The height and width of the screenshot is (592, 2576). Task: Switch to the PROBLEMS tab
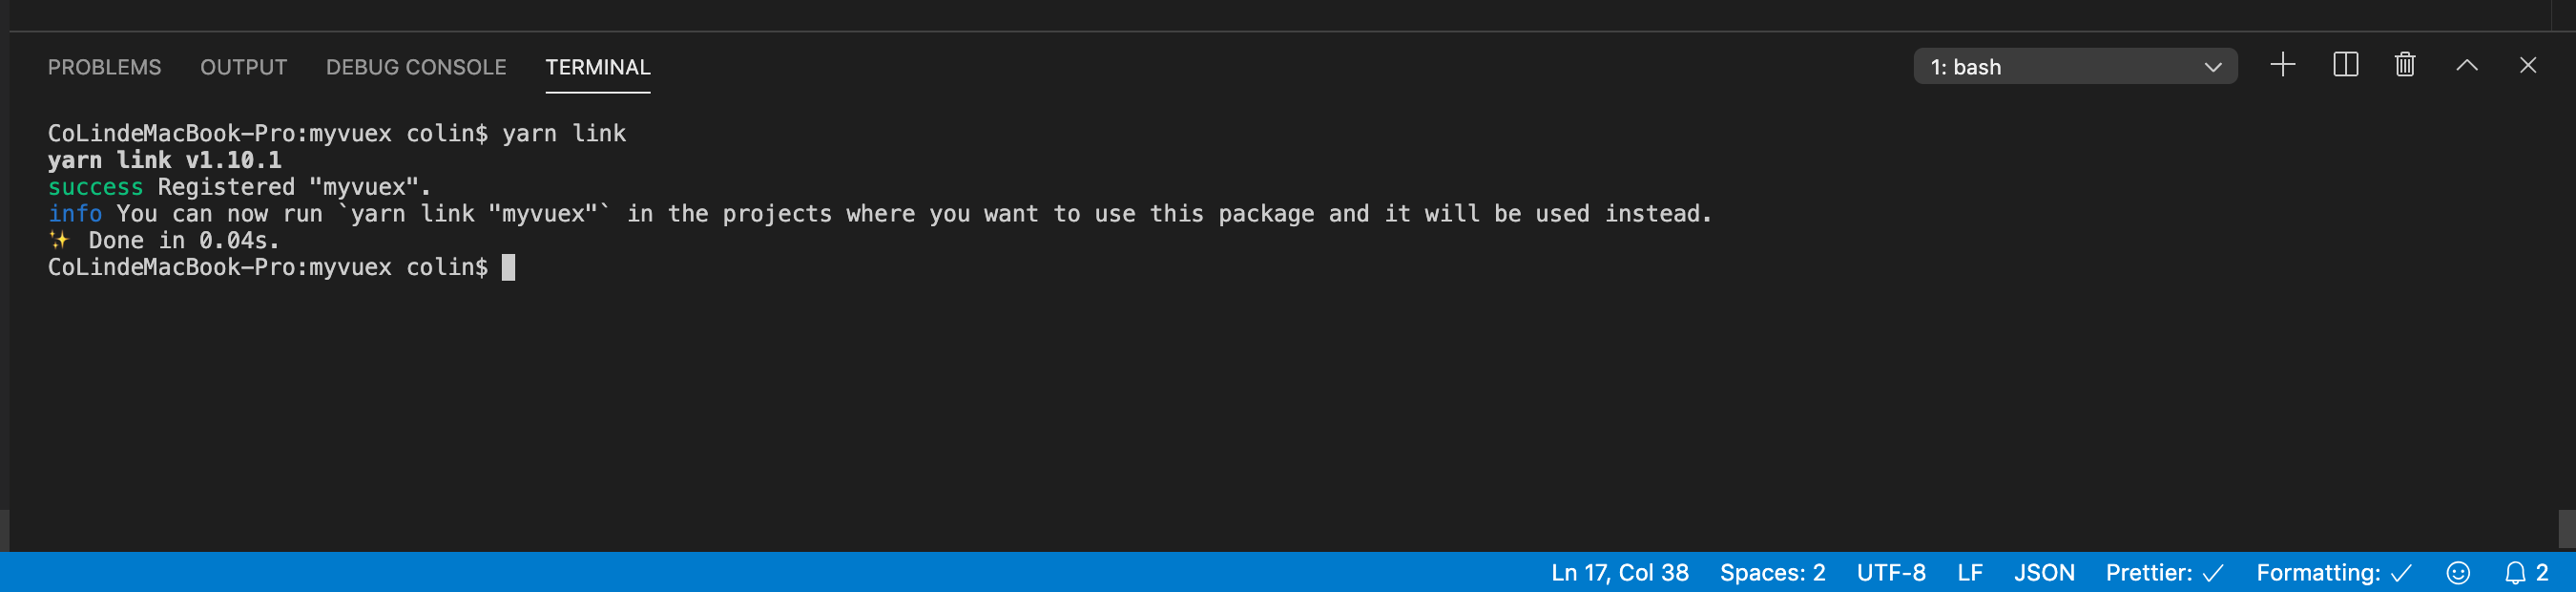[104, 67]
